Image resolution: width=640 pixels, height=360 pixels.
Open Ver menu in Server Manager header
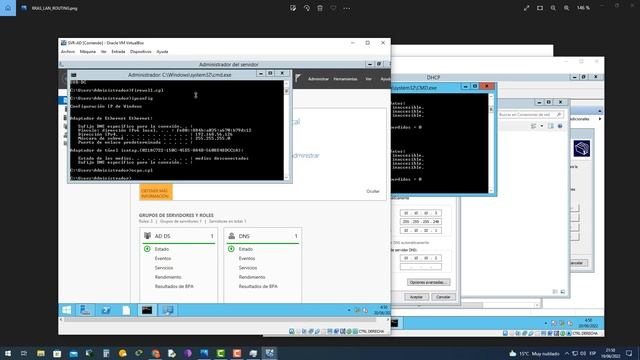click(x=369, y=79)
